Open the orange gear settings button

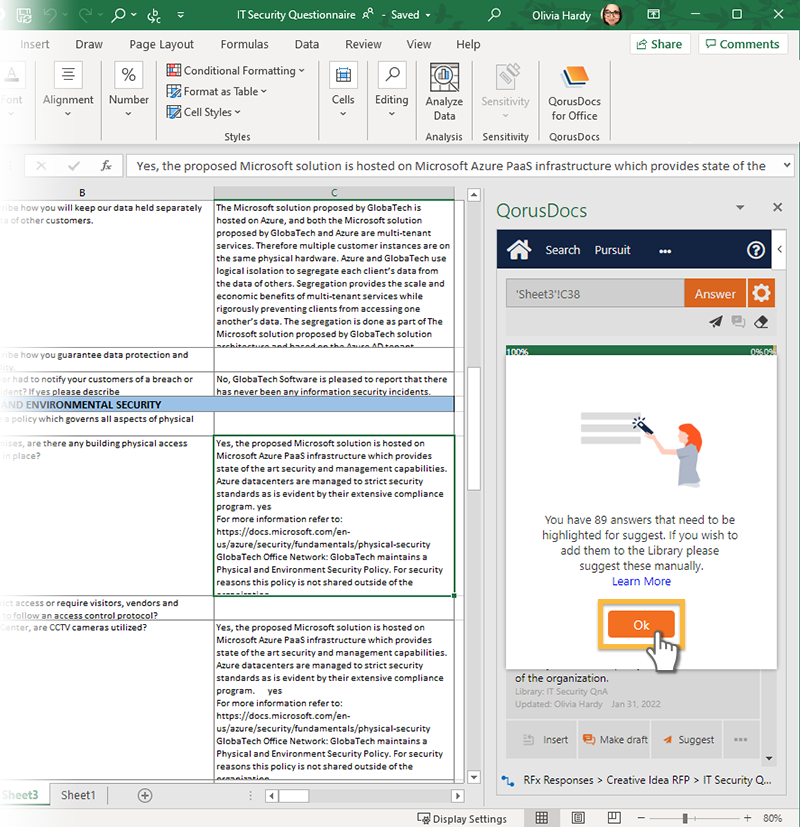coord(762,294)
